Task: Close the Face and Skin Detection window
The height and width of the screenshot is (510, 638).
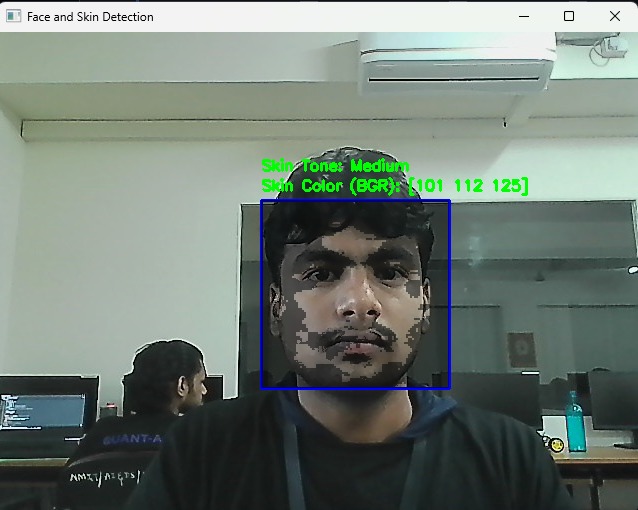Action: coord(615,16)
